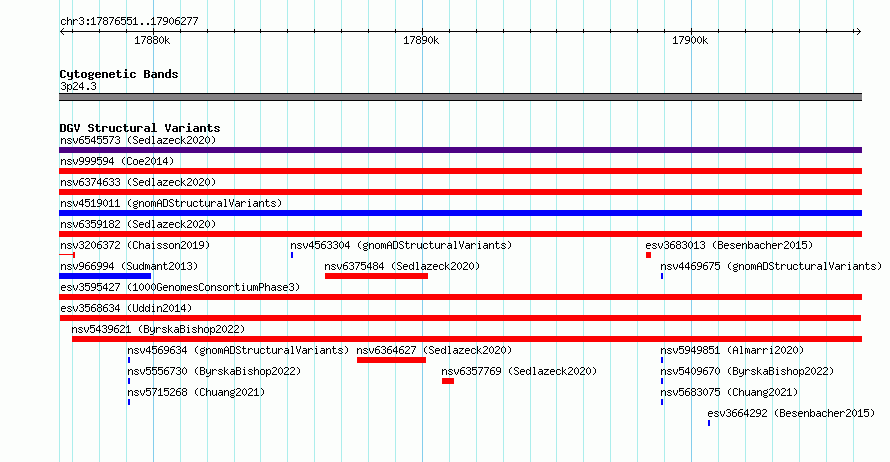The height and width of the screenshot is (462, 890).
Task: Select the red nsv5439621 variant bar
Action: pyautogui.click(x=467, y=339)
